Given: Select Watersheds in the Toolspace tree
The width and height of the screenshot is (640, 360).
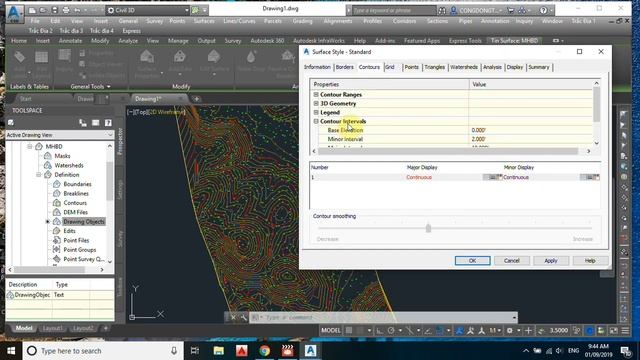Looking at the screenshot, I should click(x=69, y=165).
